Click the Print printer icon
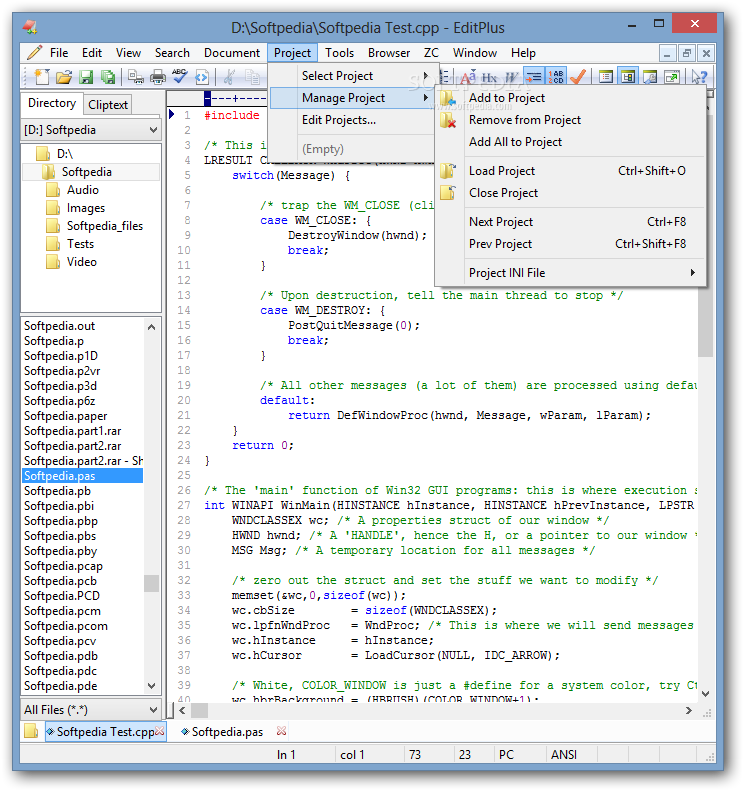This screenshot has height=791, width=744. (x=158, y=77)
